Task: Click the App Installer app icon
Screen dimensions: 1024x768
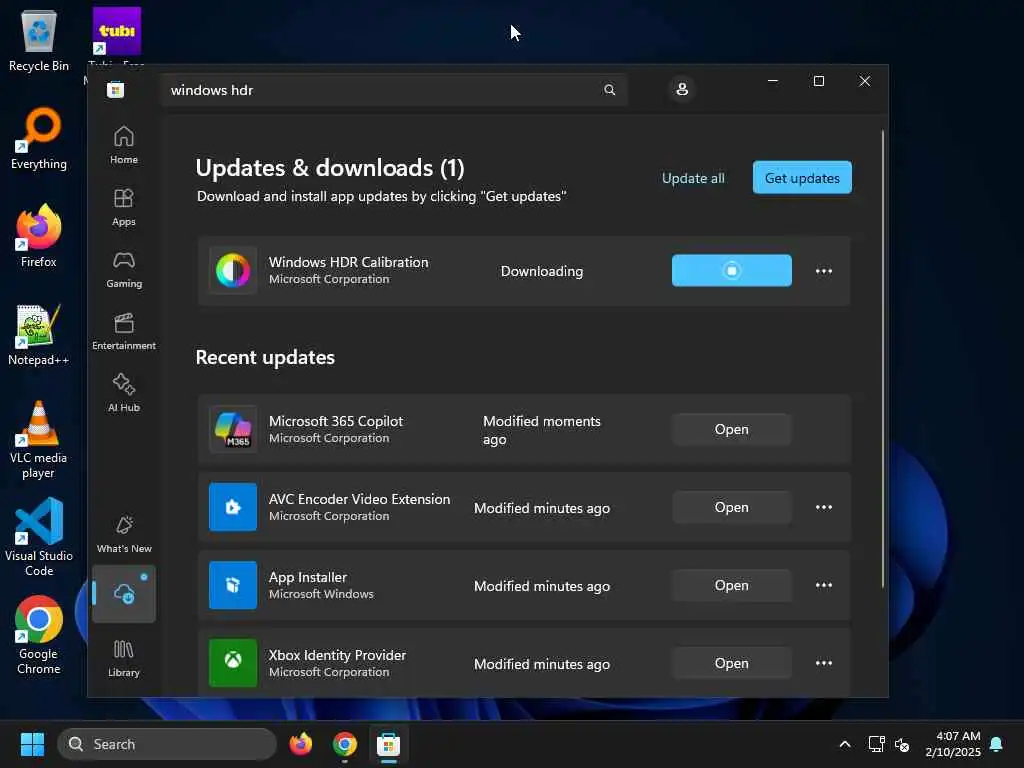Action: pyautogui.click(x=233, y=585)
